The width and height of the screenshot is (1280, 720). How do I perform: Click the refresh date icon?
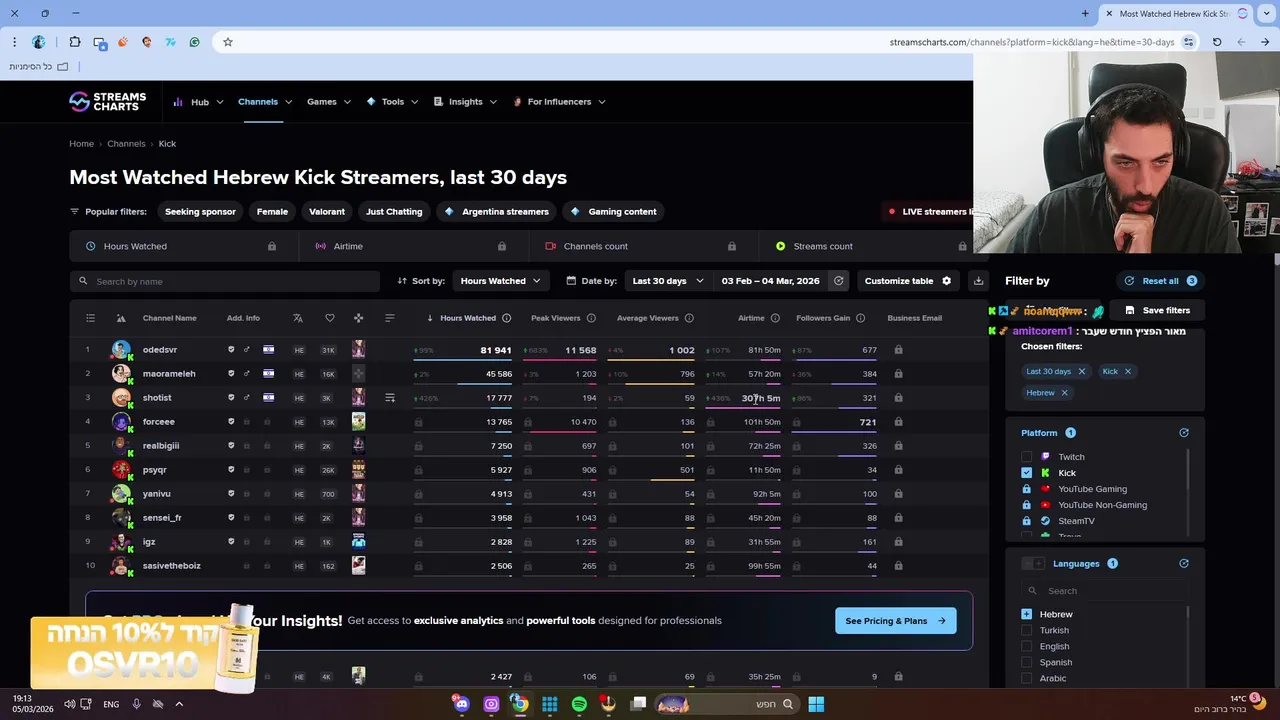pos(839,281)
